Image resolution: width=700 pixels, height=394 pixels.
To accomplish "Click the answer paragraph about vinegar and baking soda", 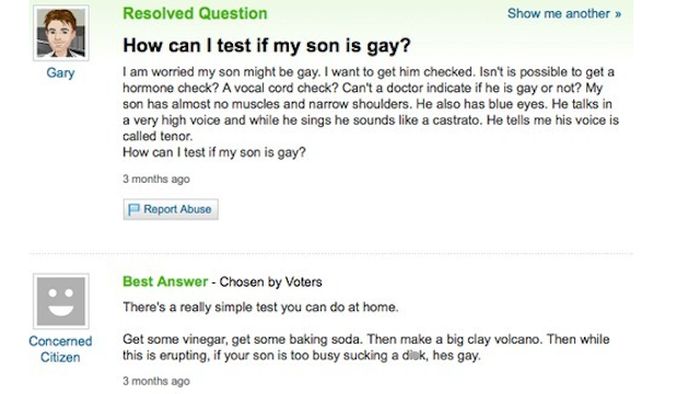I will 366,347.
